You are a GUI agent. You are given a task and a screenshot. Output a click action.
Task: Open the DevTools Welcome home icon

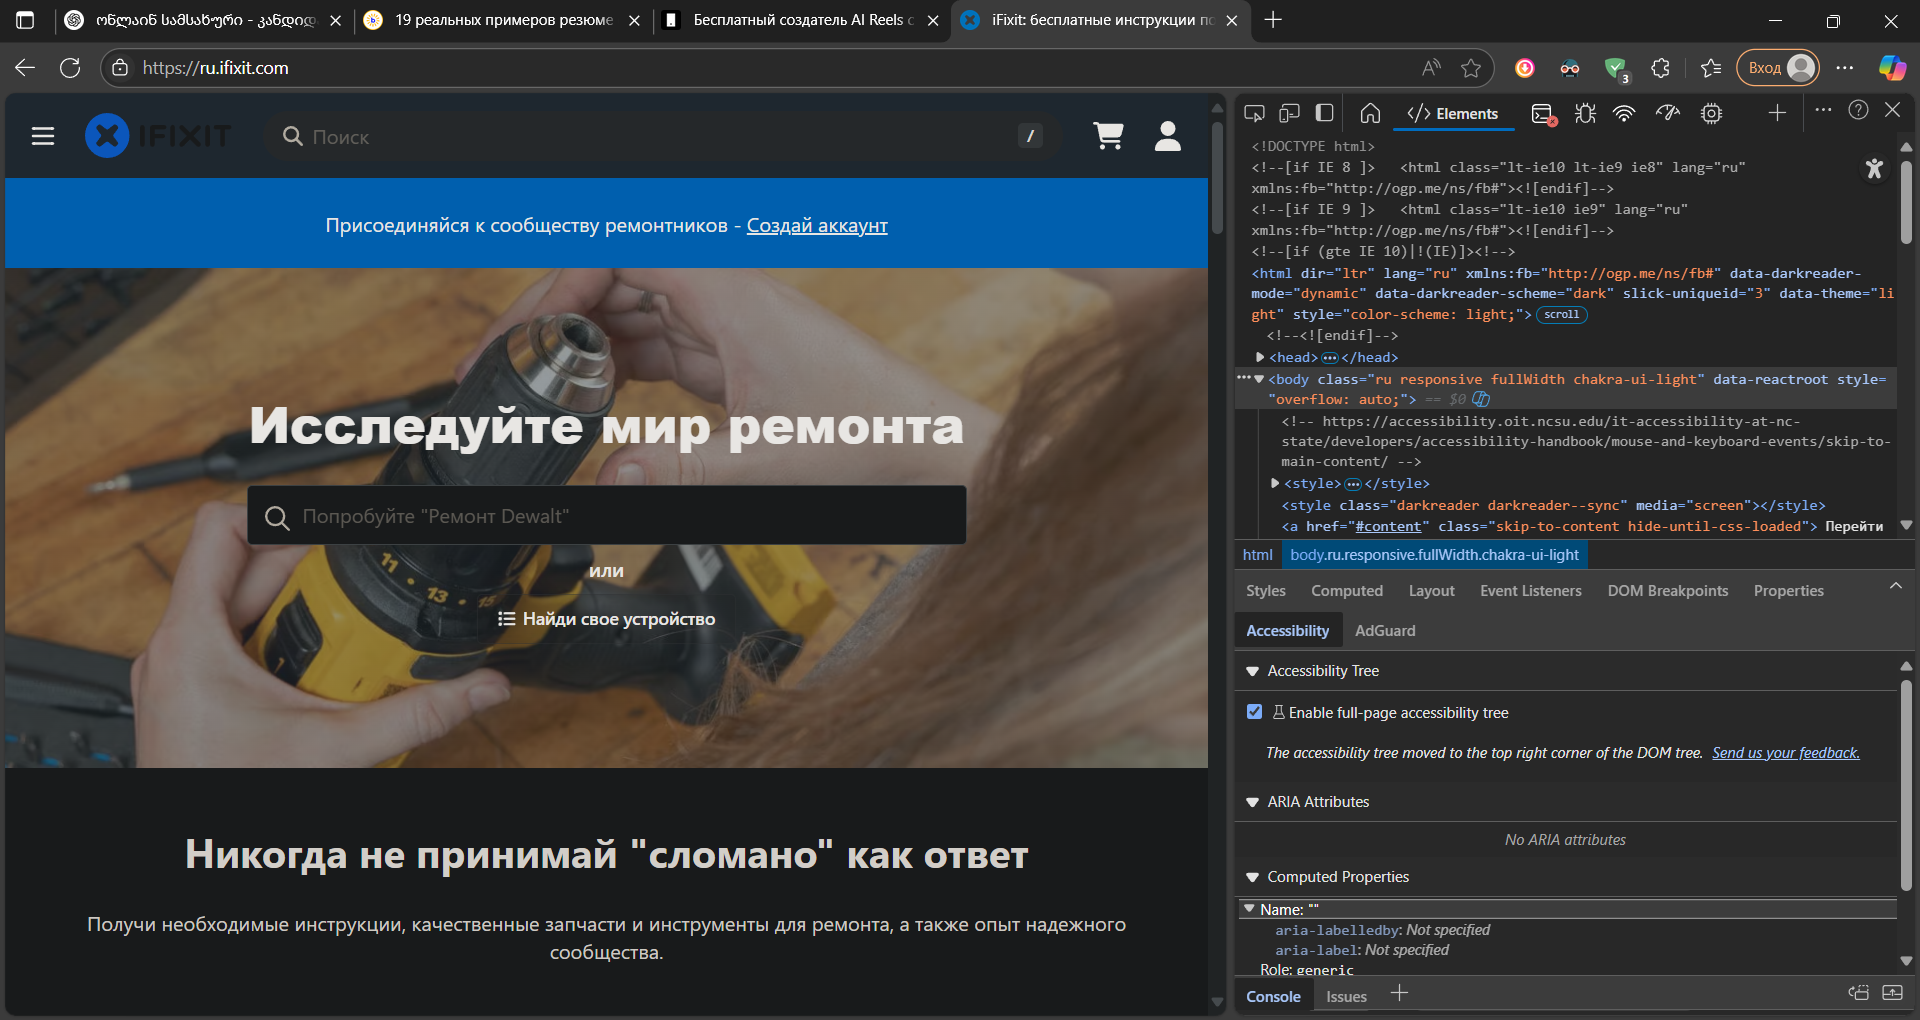pos(1371,113)
